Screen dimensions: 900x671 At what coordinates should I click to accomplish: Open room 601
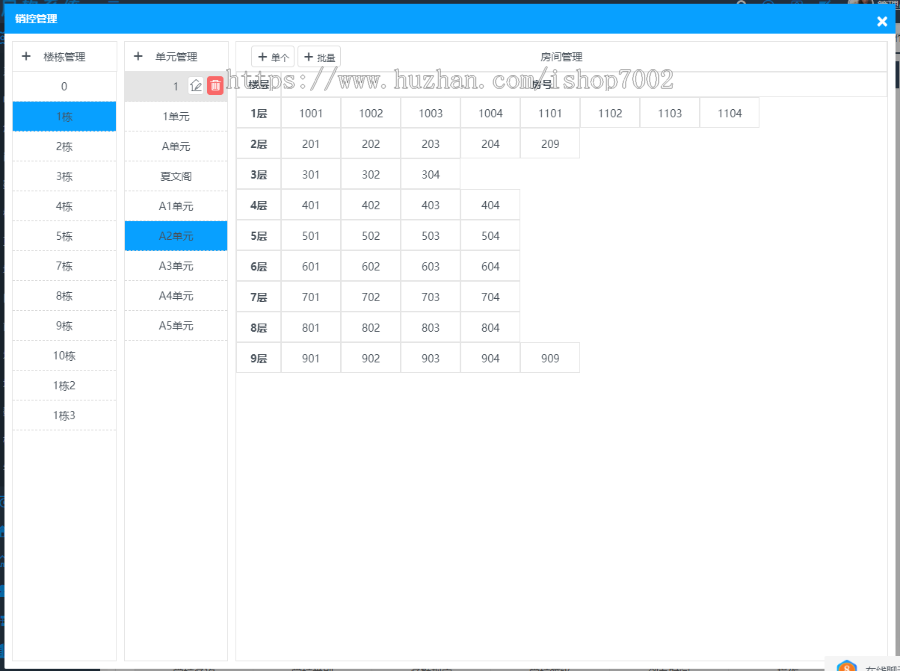[311, 266]
